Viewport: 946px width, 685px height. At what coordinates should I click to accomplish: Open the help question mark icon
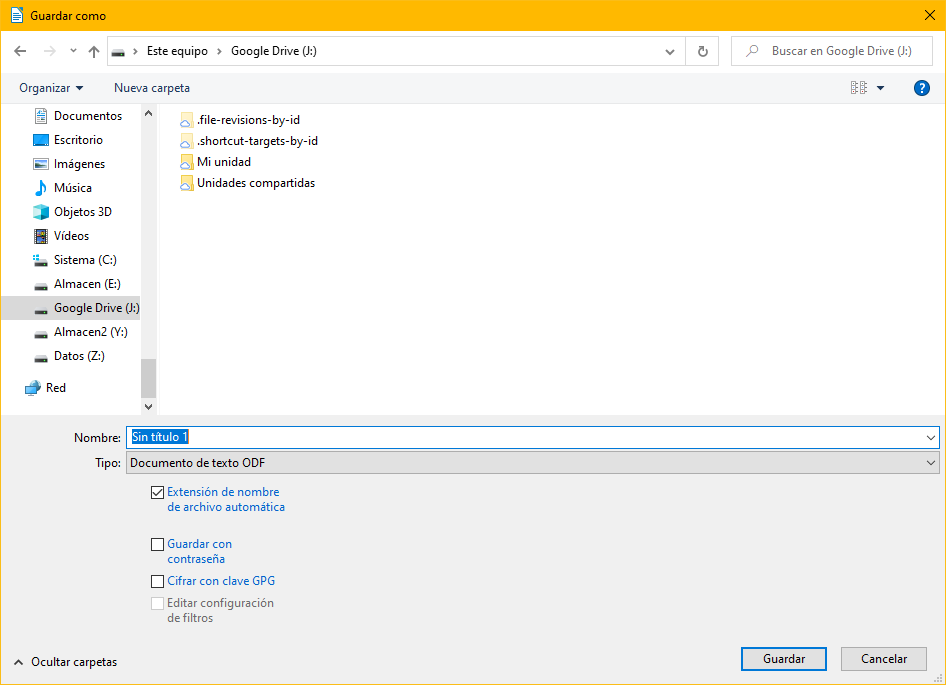tap(922, 88)
